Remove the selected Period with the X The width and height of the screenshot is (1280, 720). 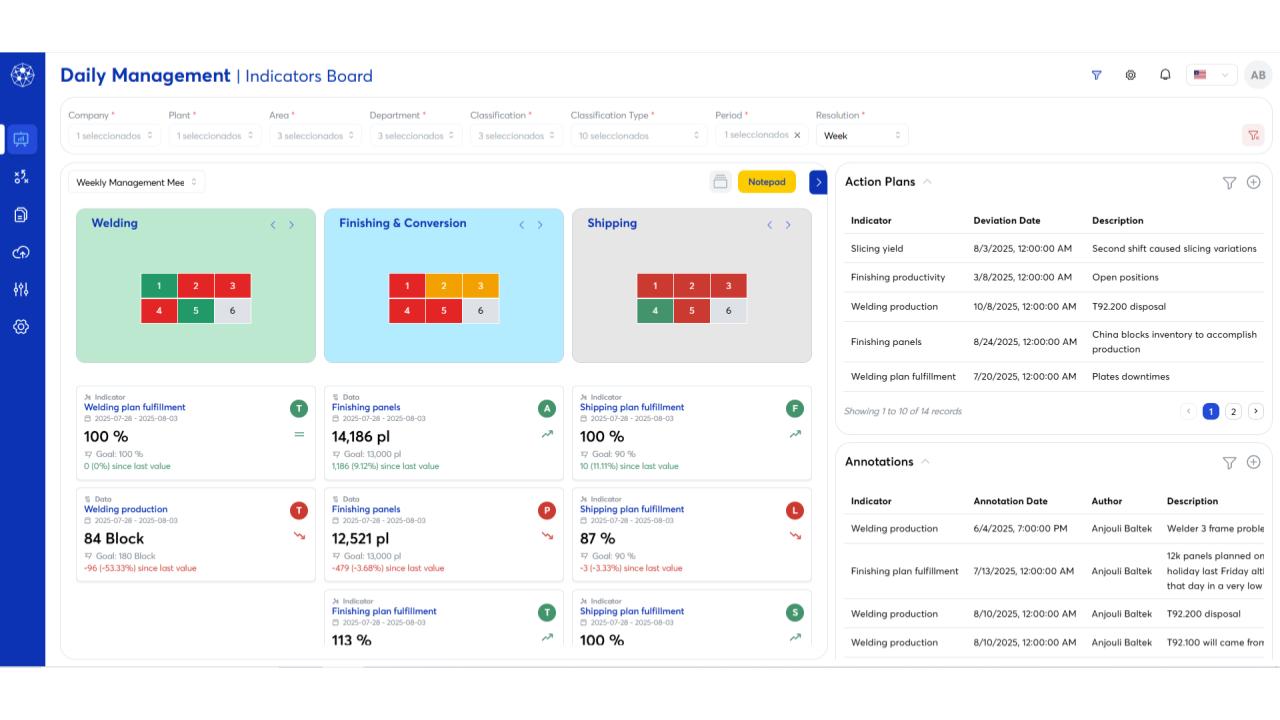tap(797, 135)
